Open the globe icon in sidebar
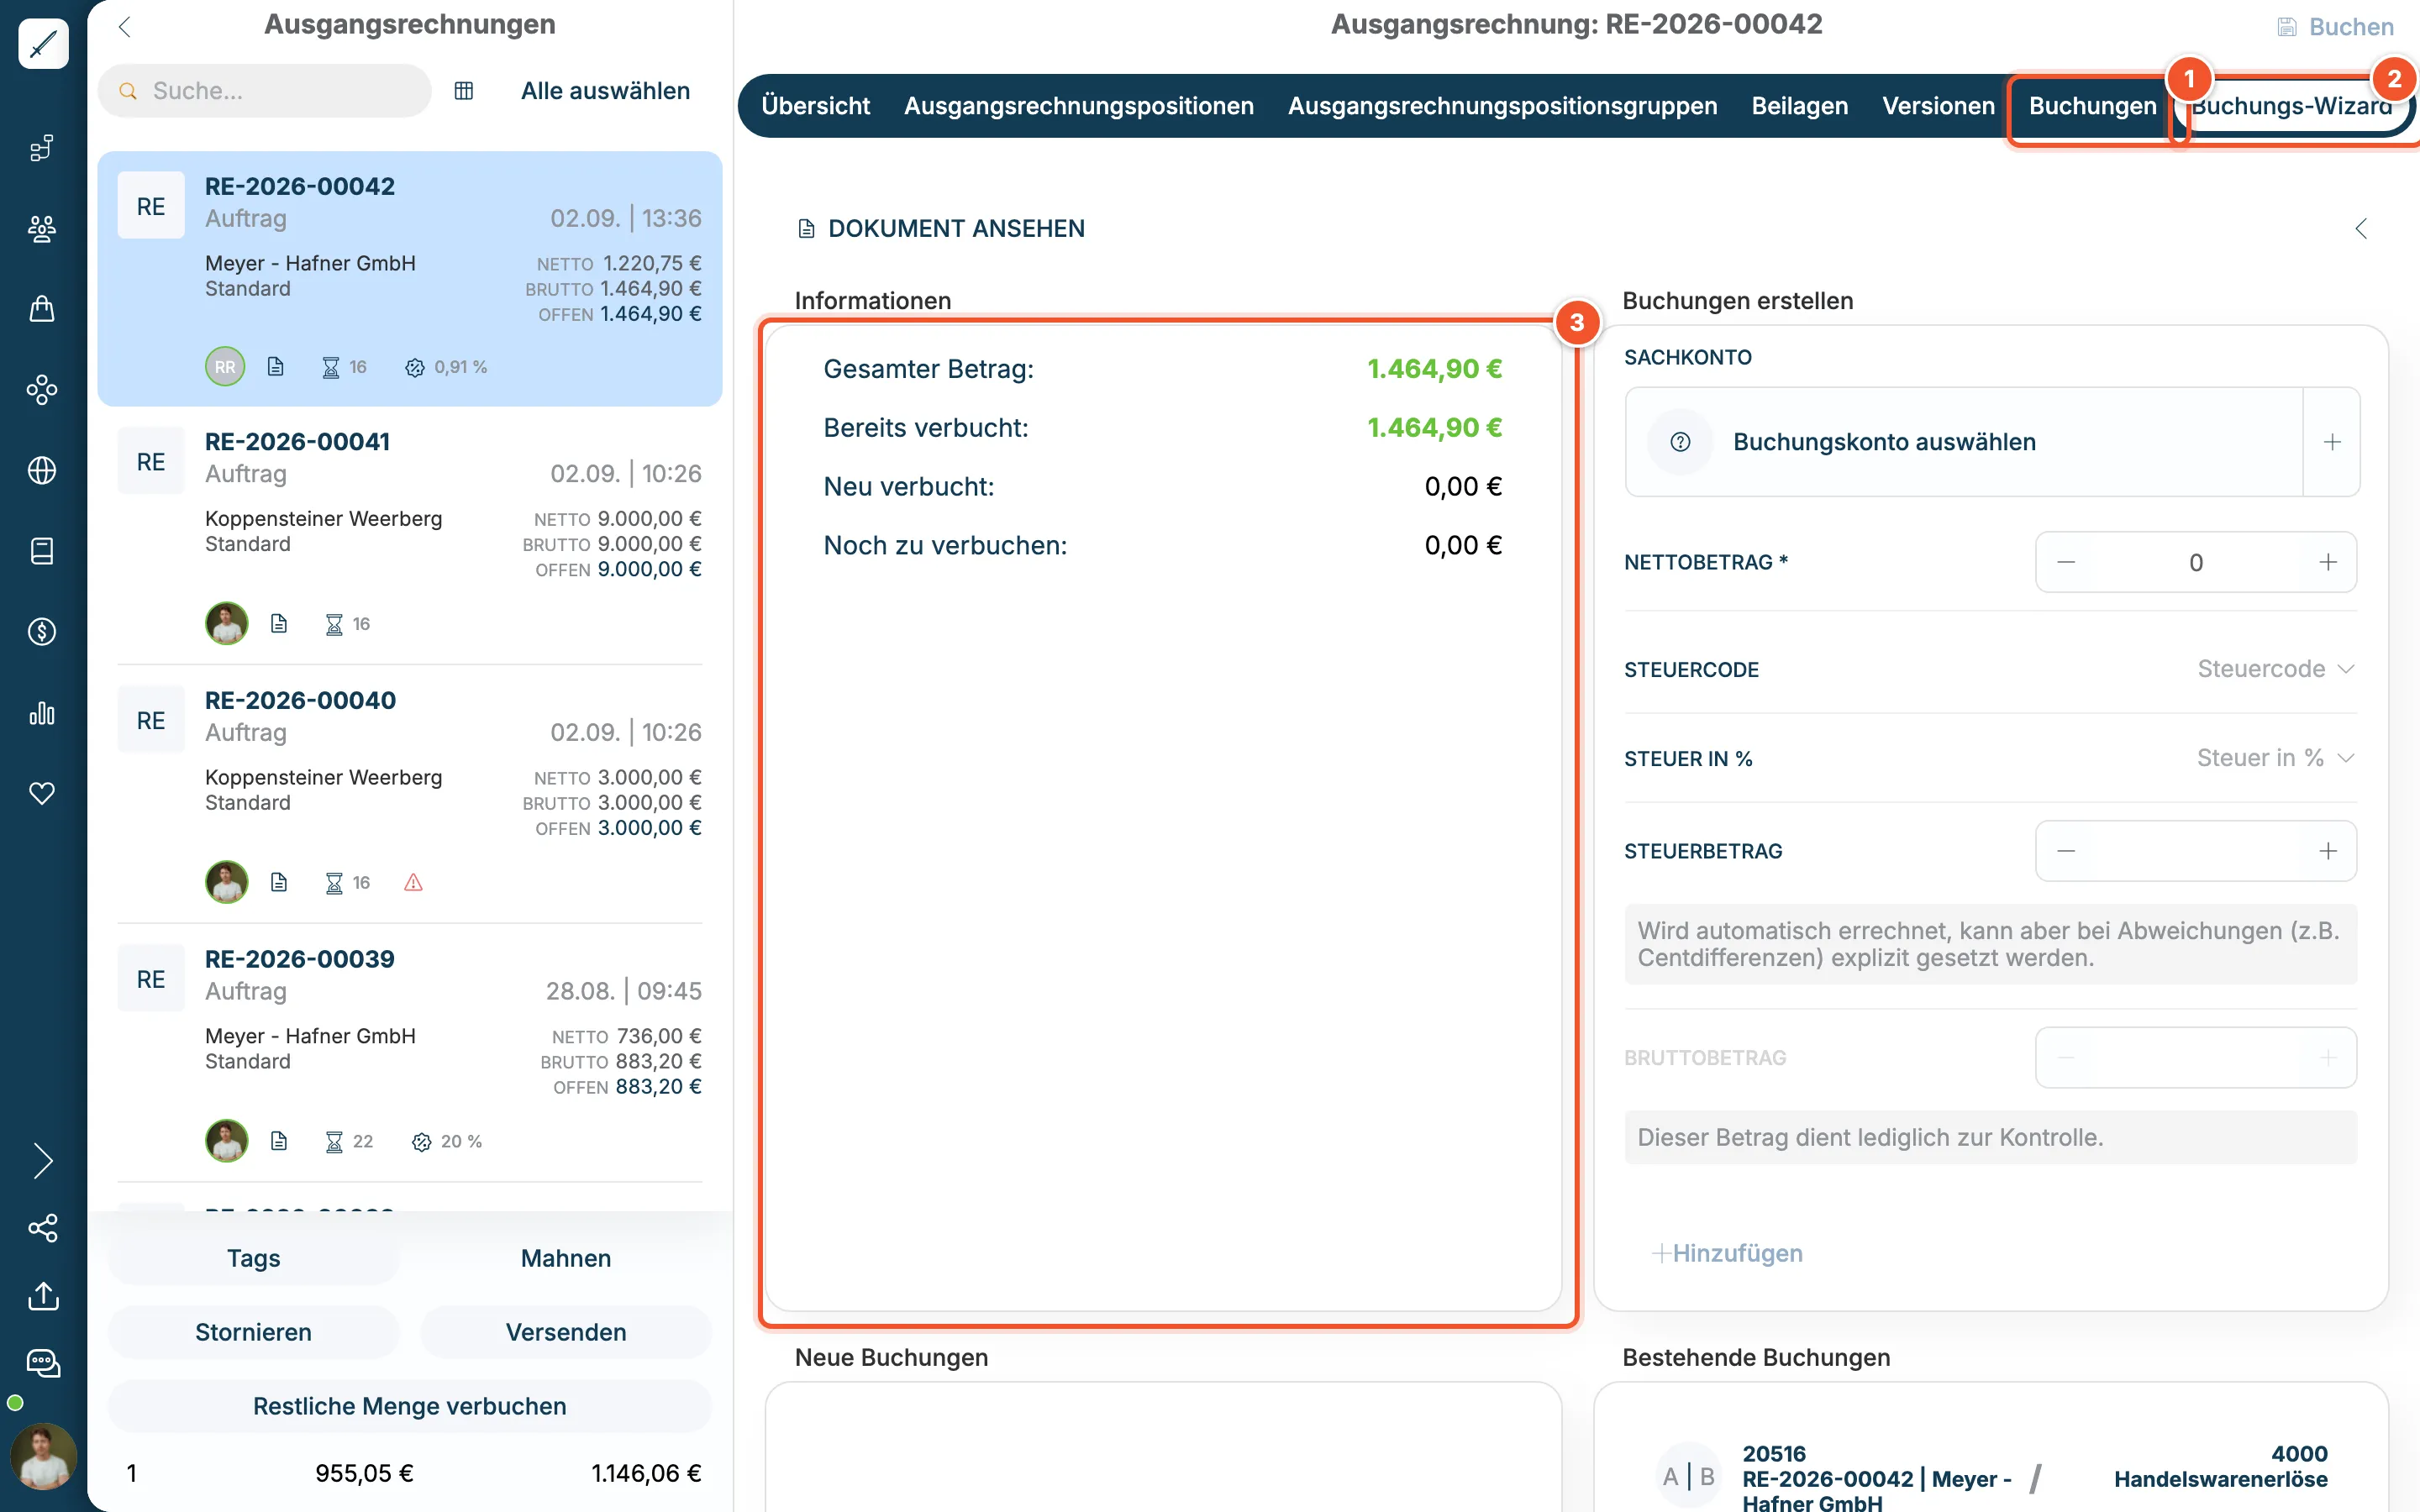The image size is (2420, 1512). coord(42,470)
